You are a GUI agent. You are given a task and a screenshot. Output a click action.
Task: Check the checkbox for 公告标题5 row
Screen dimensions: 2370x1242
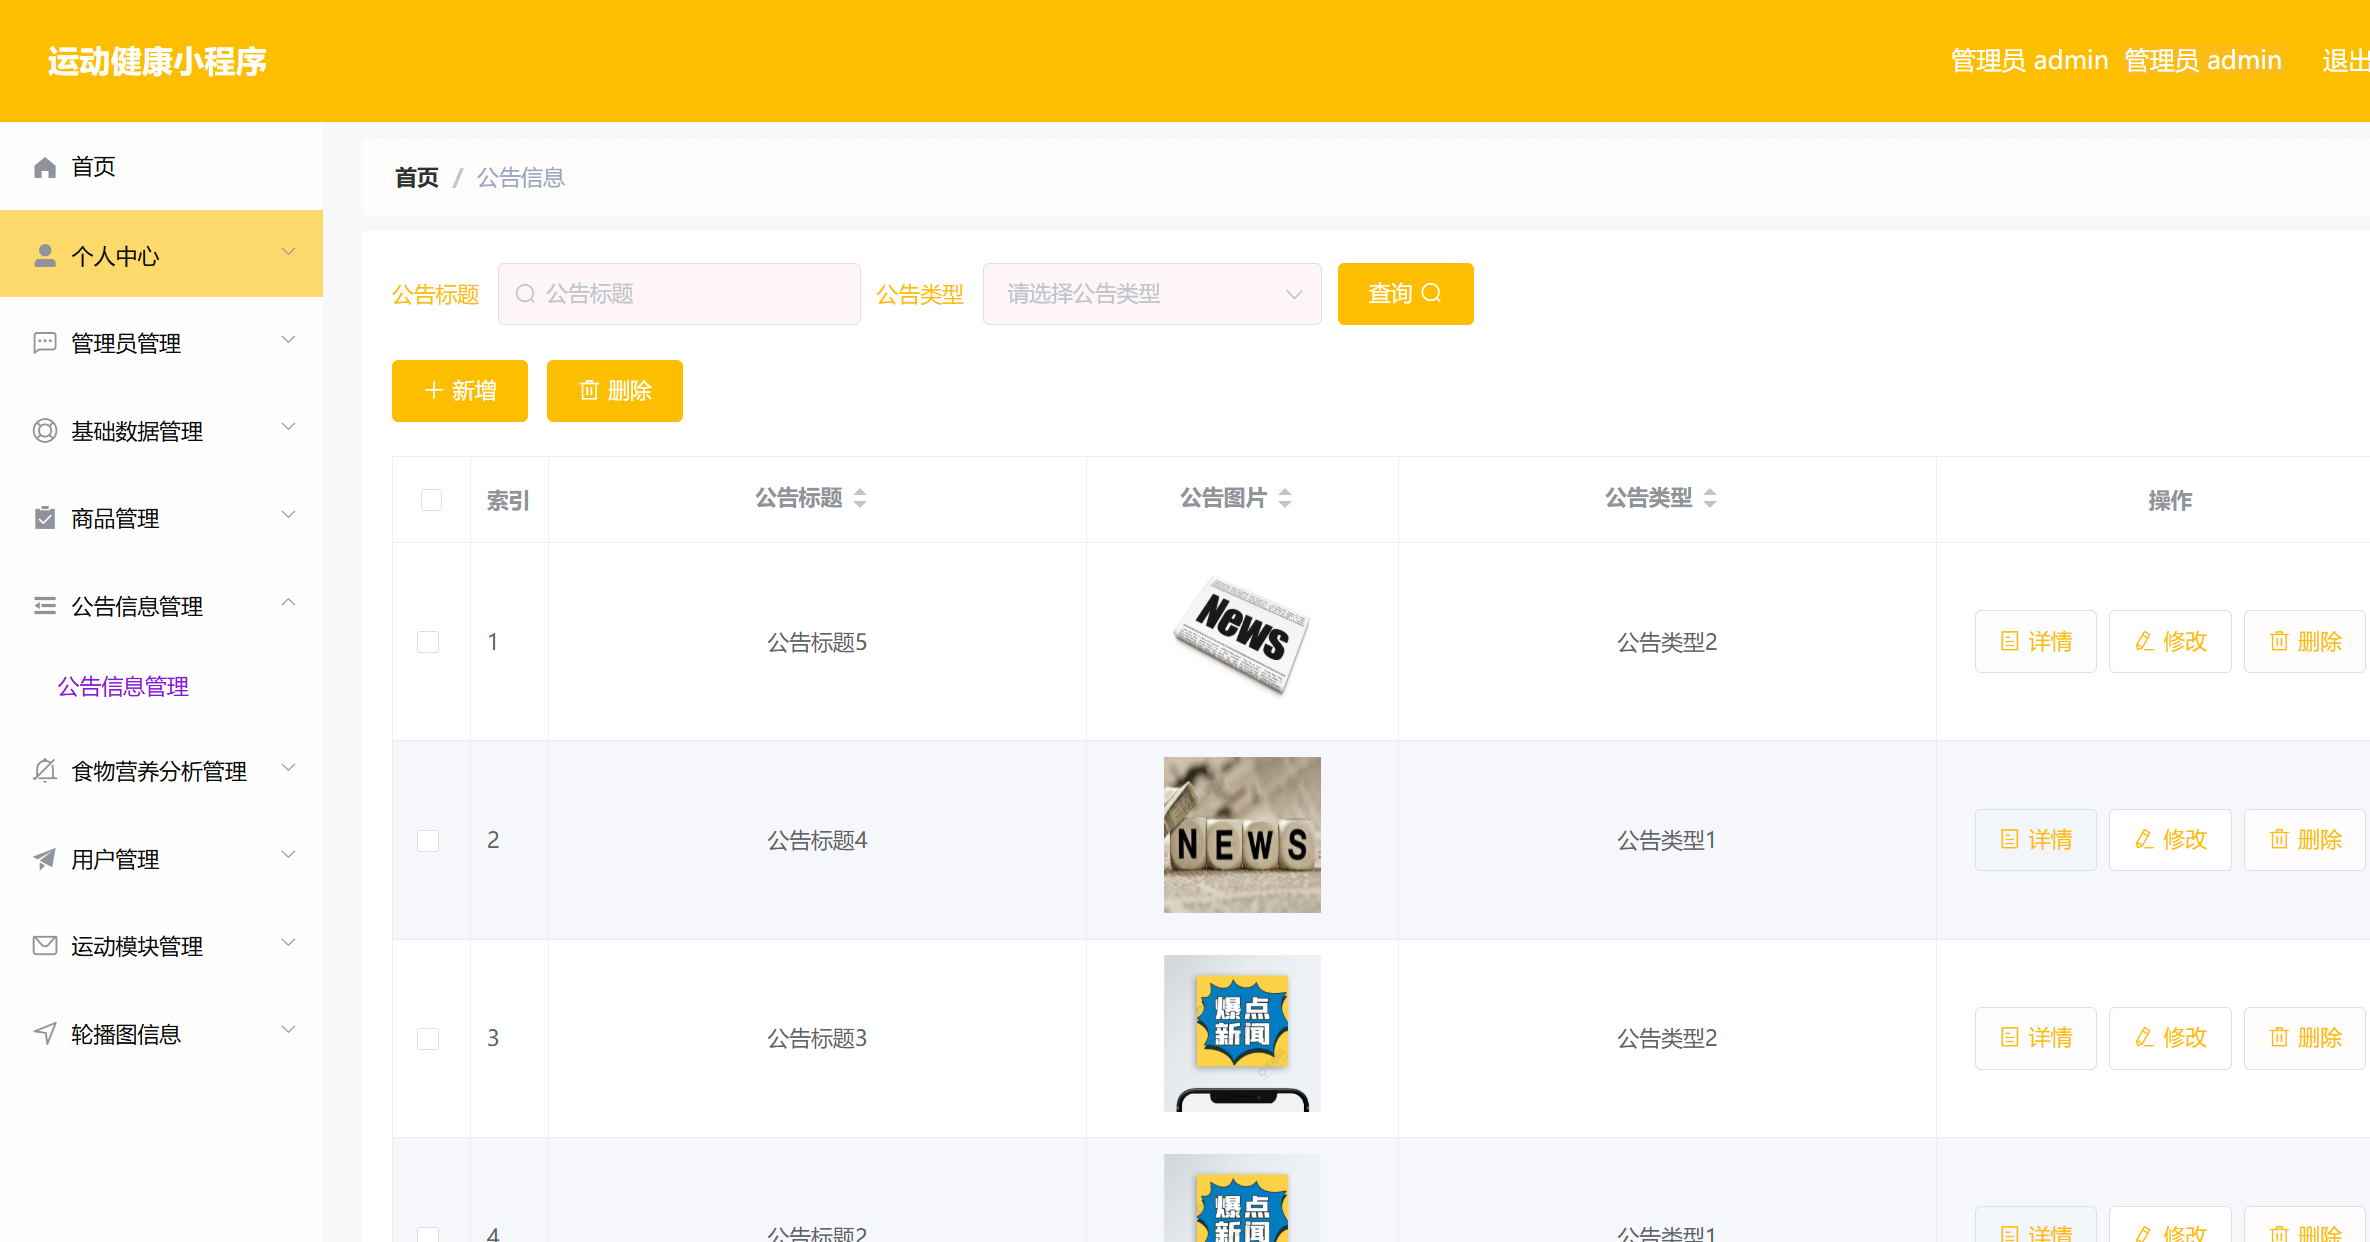pos(429,641)
